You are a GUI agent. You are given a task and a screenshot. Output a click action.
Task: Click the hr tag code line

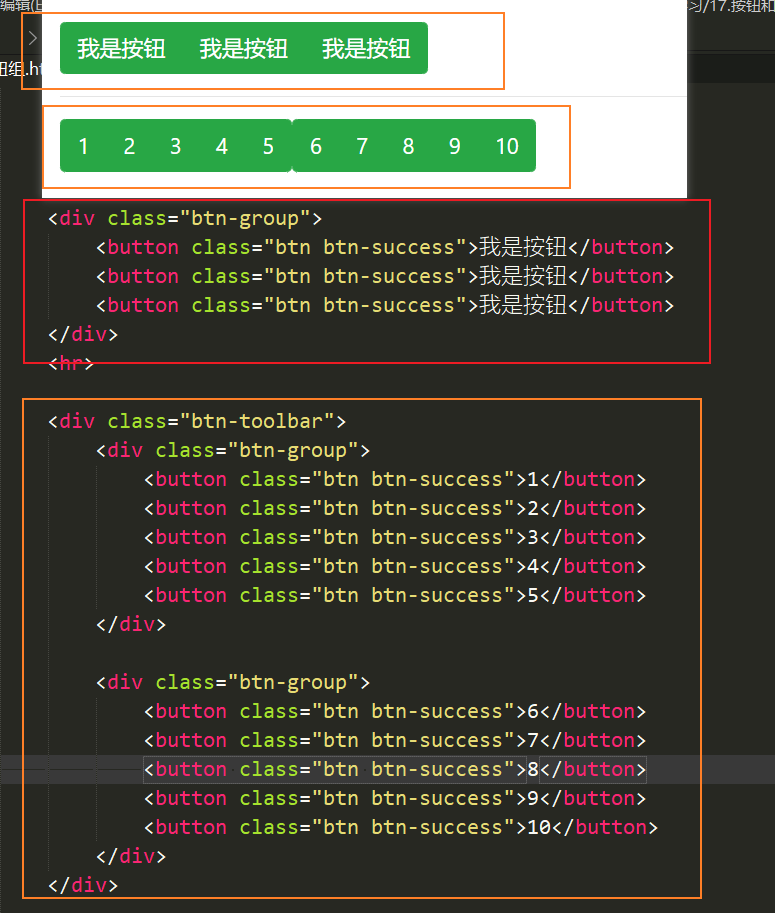coord(71,363)
